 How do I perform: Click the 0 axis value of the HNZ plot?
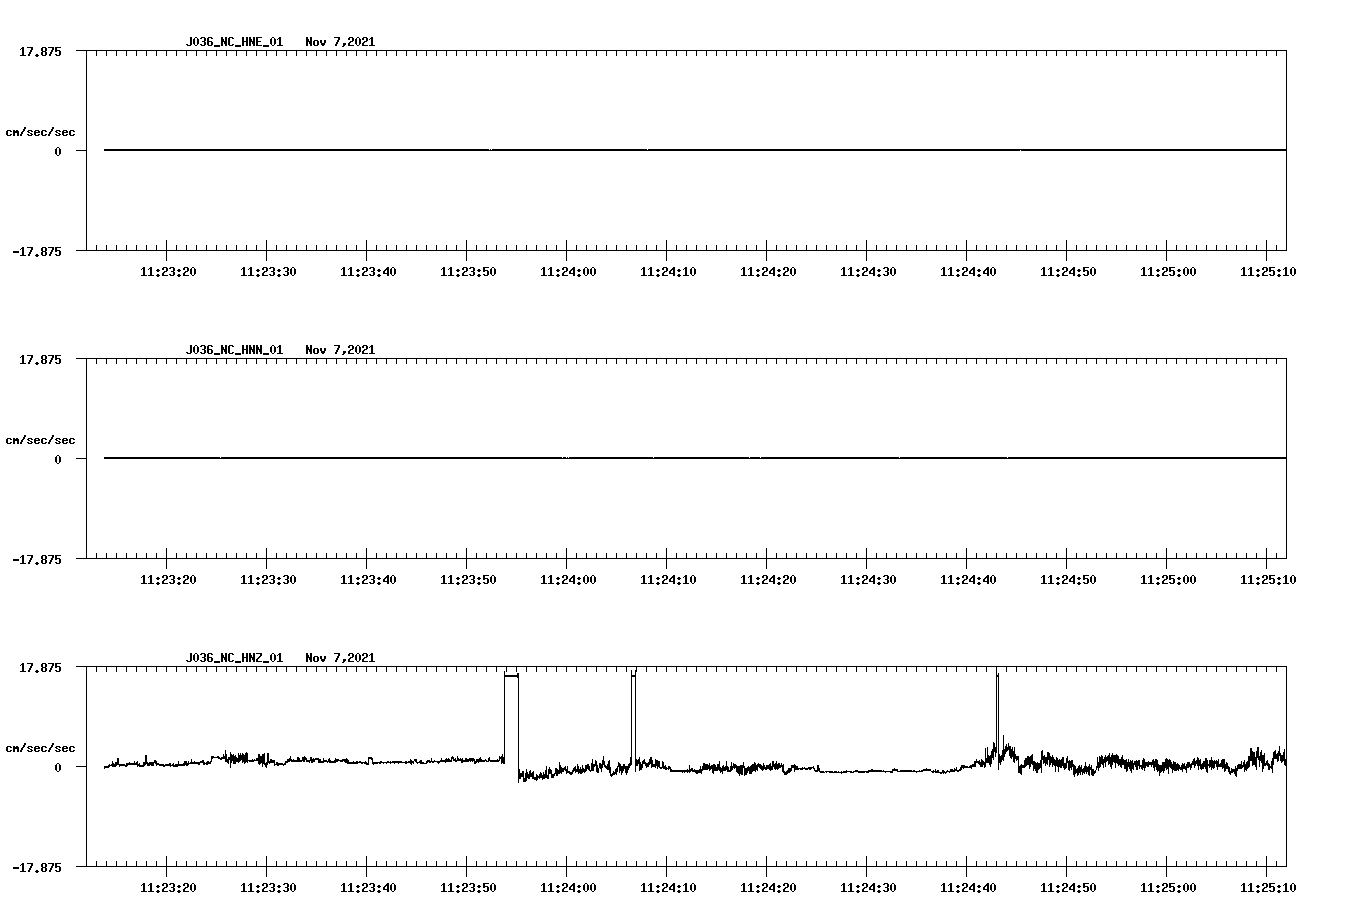[58, 767]
